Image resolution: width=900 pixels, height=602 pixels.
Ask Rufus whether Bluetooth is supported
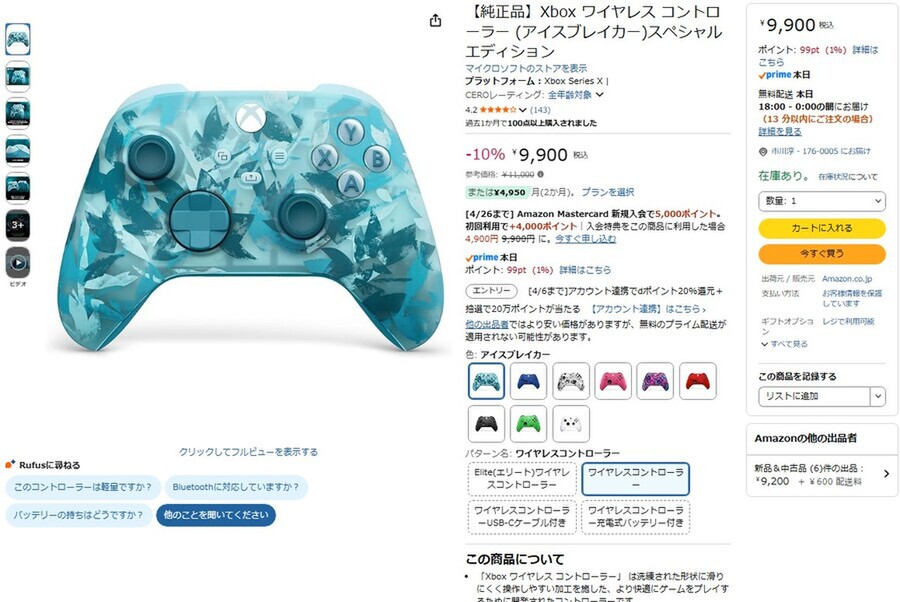click(x=236, y=487)
